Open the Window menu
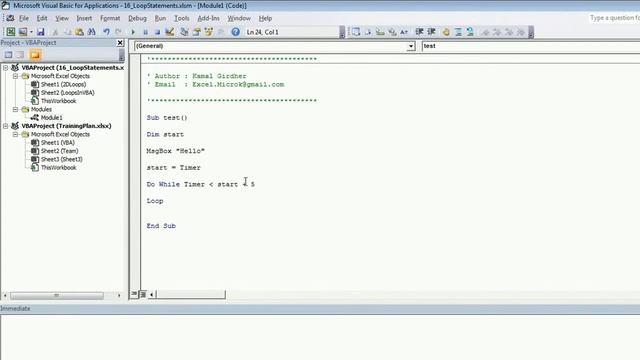The width and height of the screenshot is (640, 360). (x=239, y=18)
